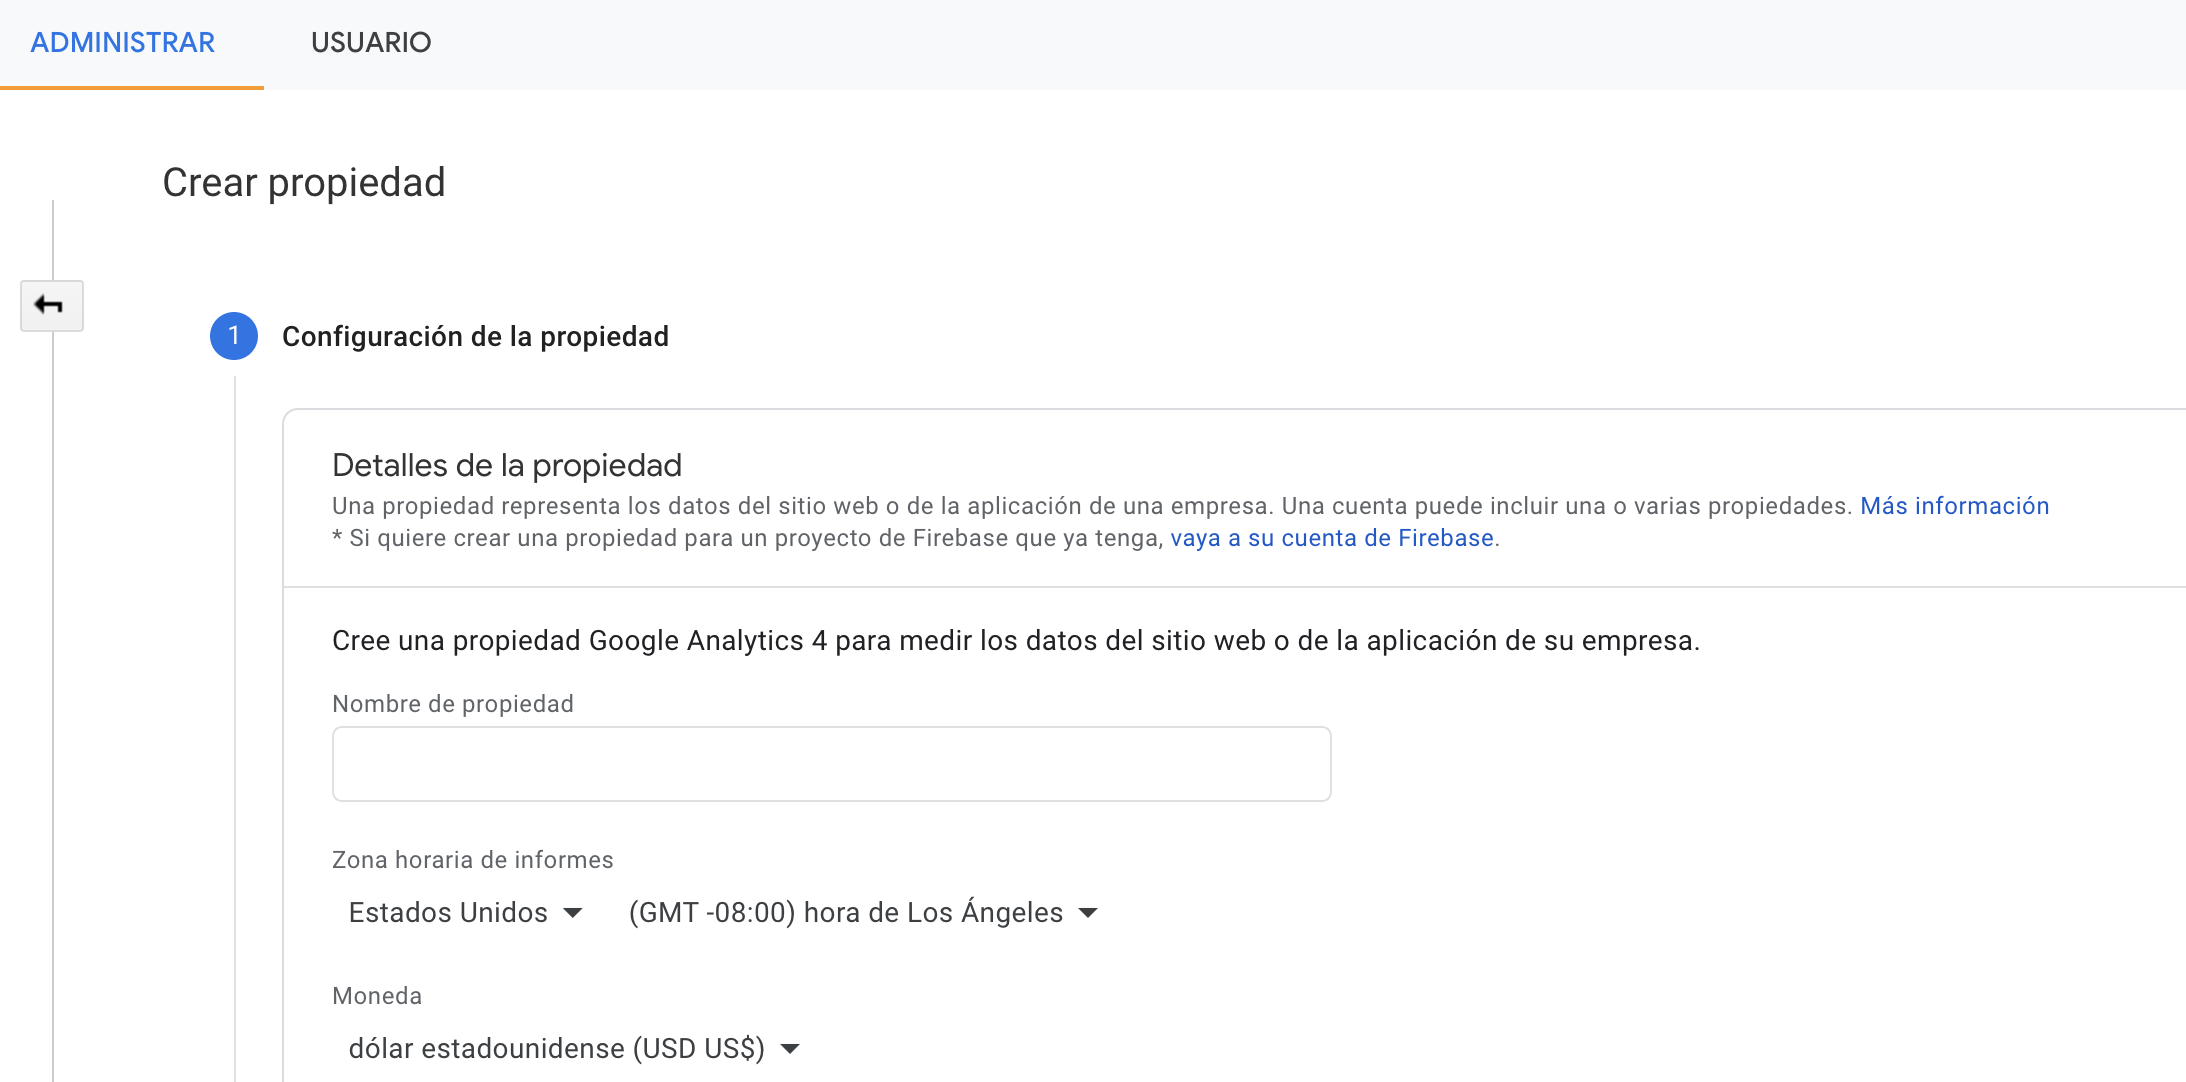The height and width of the screenshot is (1082, 2186).
Task: Focus the Nombre de propiedad text field
Action: coord(831,764)
